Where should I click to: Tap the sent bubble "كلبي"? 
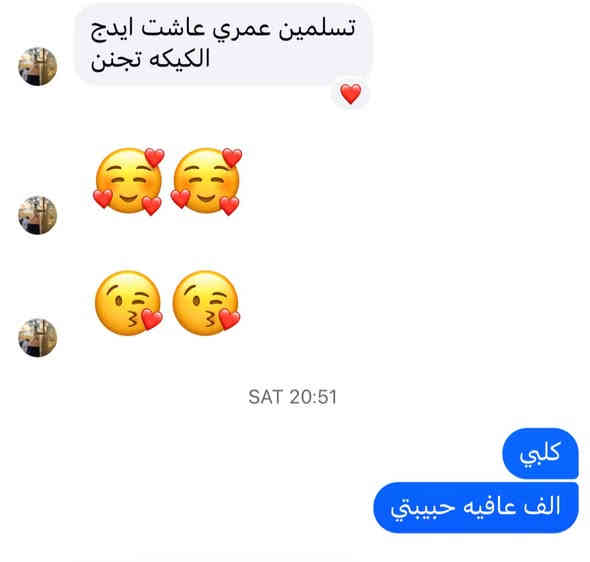coord(540,453)
